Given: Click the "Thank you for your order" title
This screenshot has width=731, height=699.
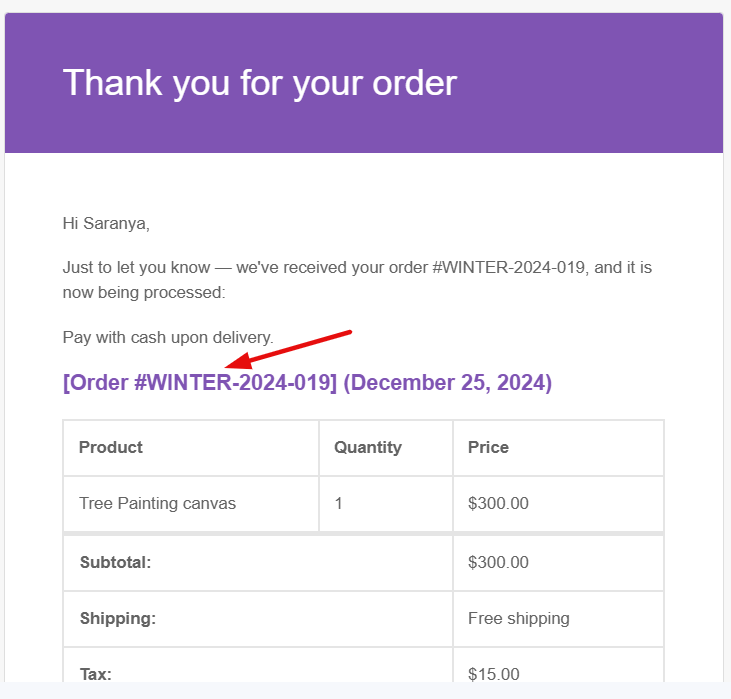Looking at the screenshot, I should click(x=260, y=82).
